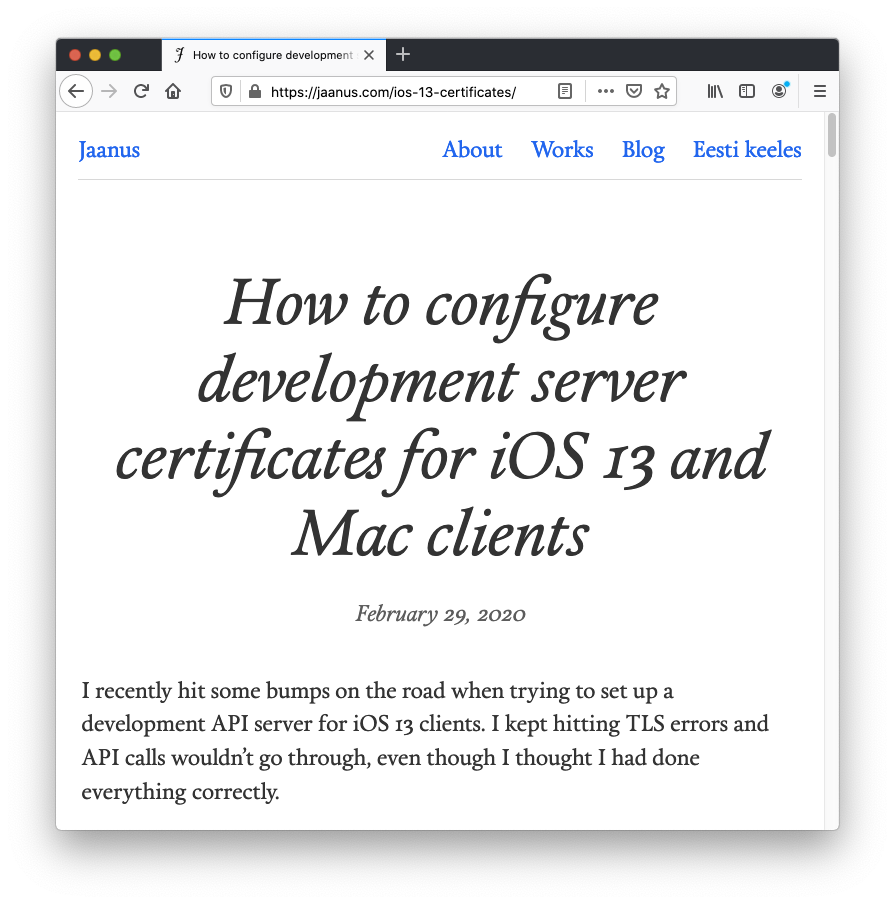Open the About page link
This screenshot has height=904, width=895.
click(x=472, y=150)
